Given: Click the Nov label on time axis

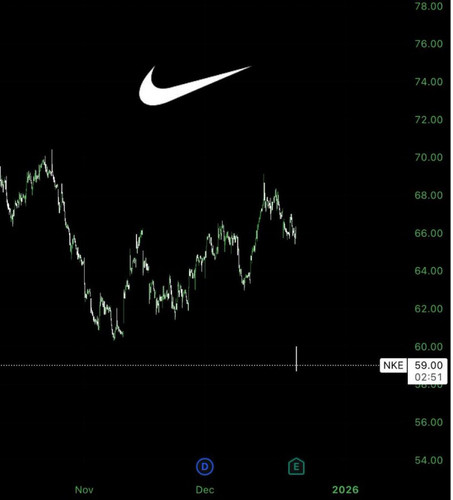Looking at the screenshot, I should click(84, 490).
